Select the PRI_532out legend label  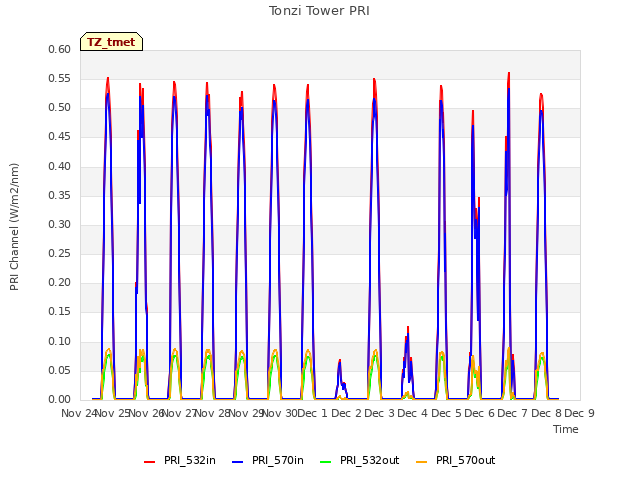370,460
